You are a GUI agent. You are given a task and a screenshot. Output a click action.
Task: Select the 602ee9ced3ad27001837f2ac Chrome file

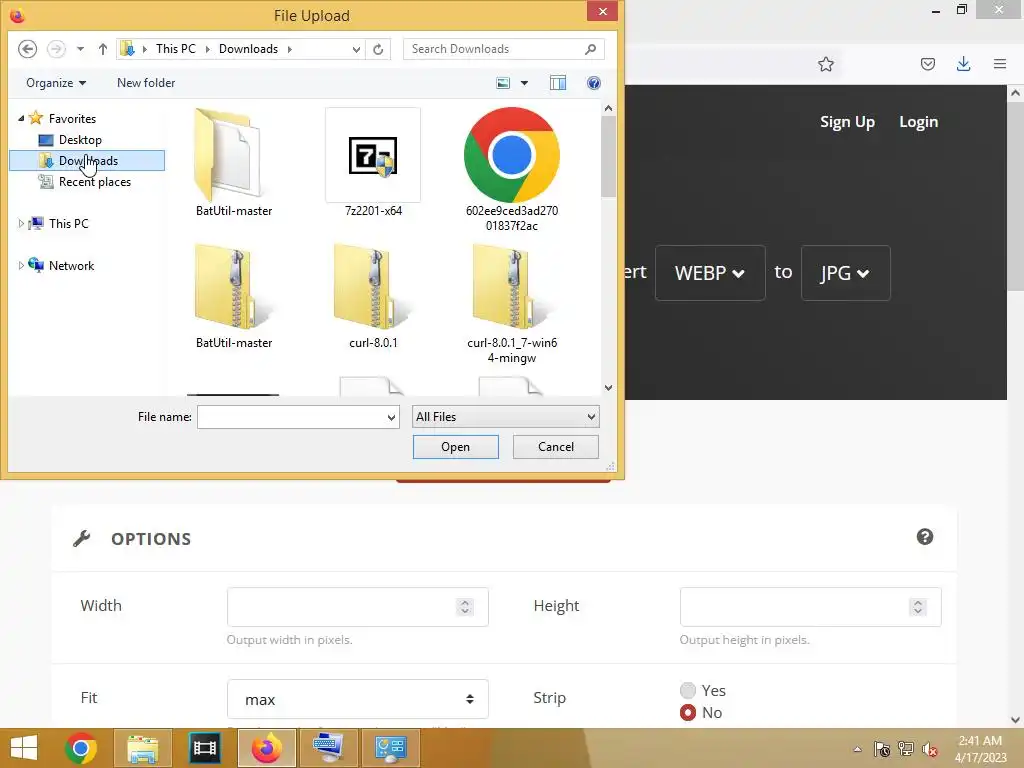click(x=512, y=170)
